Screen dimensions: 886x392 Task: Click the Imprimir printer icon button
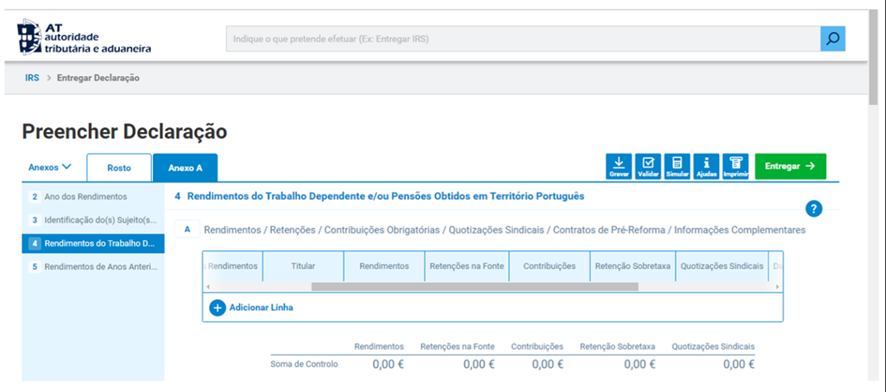coord(736,167)
